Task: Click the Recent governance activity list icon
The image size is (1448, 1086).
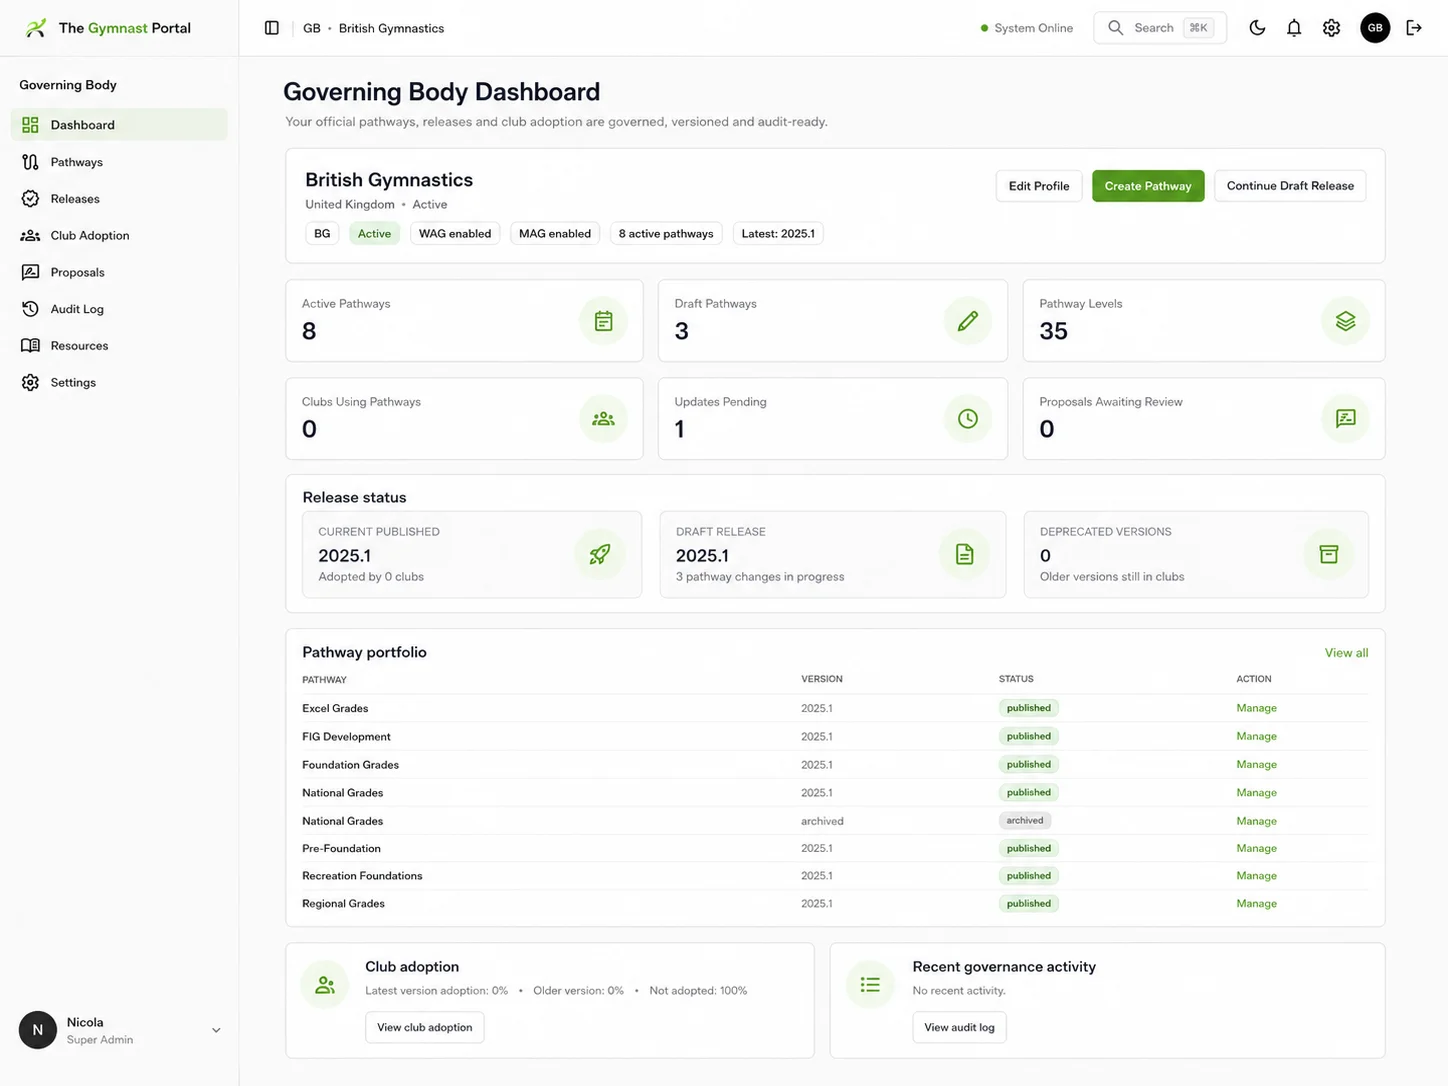Action: click(x=870, y=985)
